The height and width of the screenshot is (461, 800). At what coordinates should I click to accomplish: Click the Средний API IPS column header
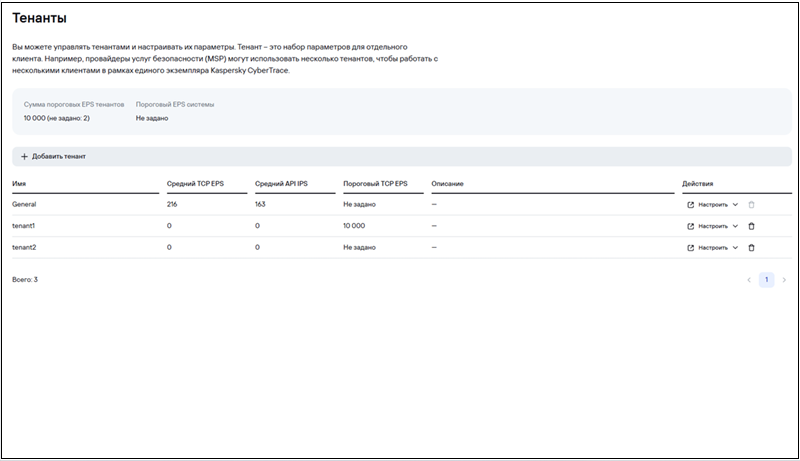coord(281,184)
